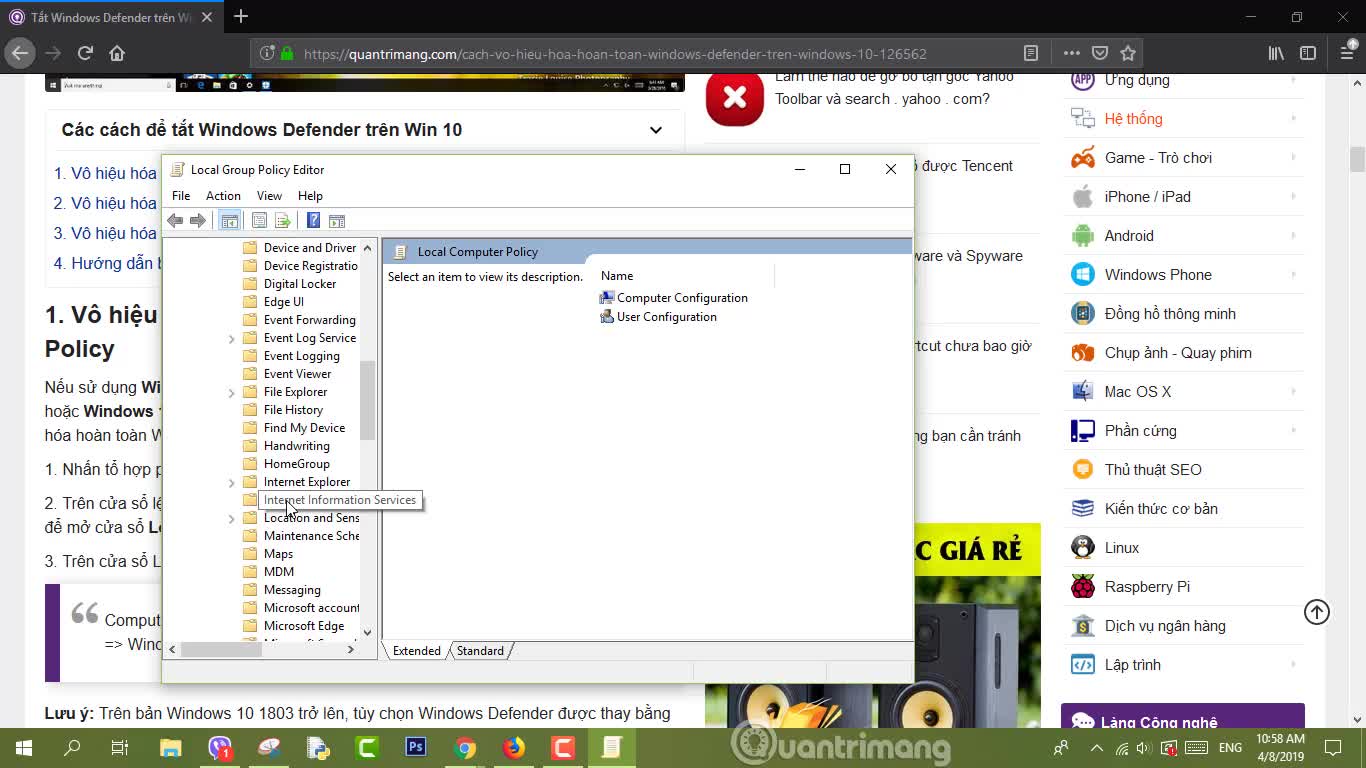1366x768 pixels.
Task: Open Google Chrome from the taskbar
Action: click(465, 747)
